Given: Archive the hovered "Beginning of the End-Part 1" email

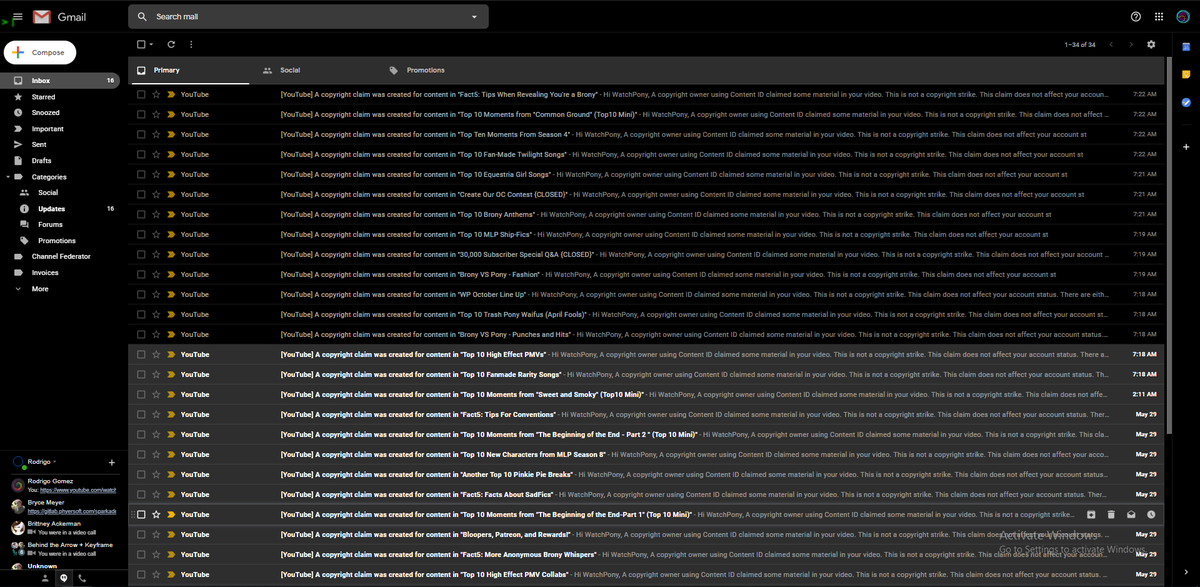Looking at the screenshot, I should pyautogui.click(x=1091, y=514).
